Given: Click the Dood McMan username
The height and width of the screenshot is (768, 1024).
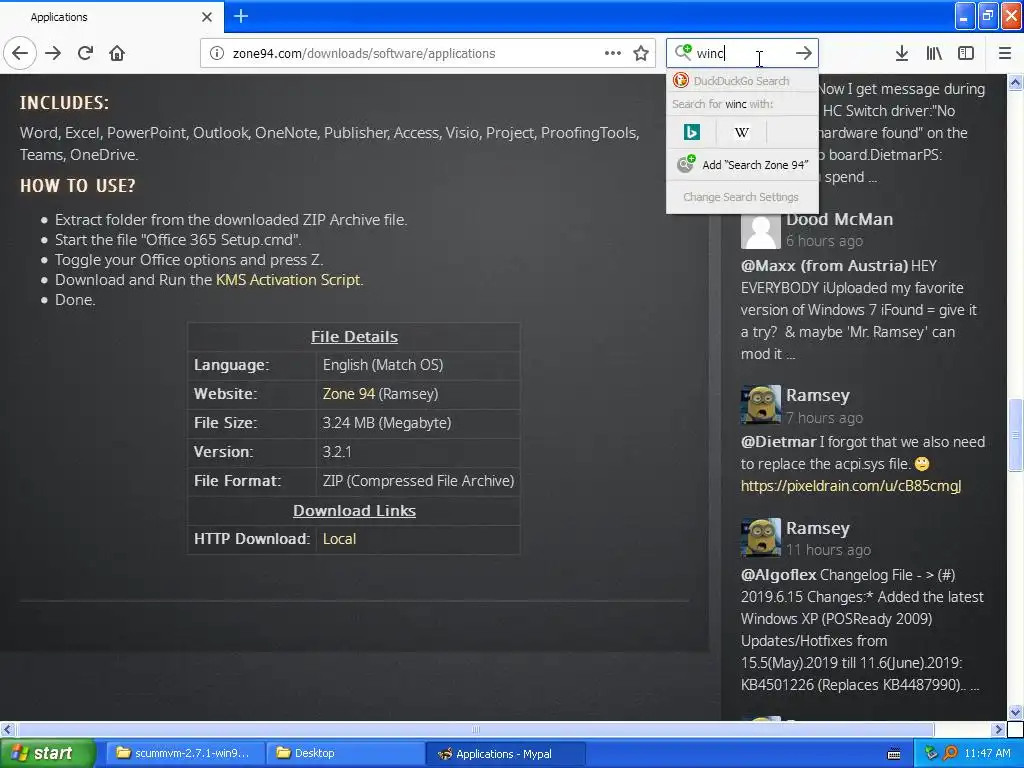Looking at the screenshot, I should (839, 219).
